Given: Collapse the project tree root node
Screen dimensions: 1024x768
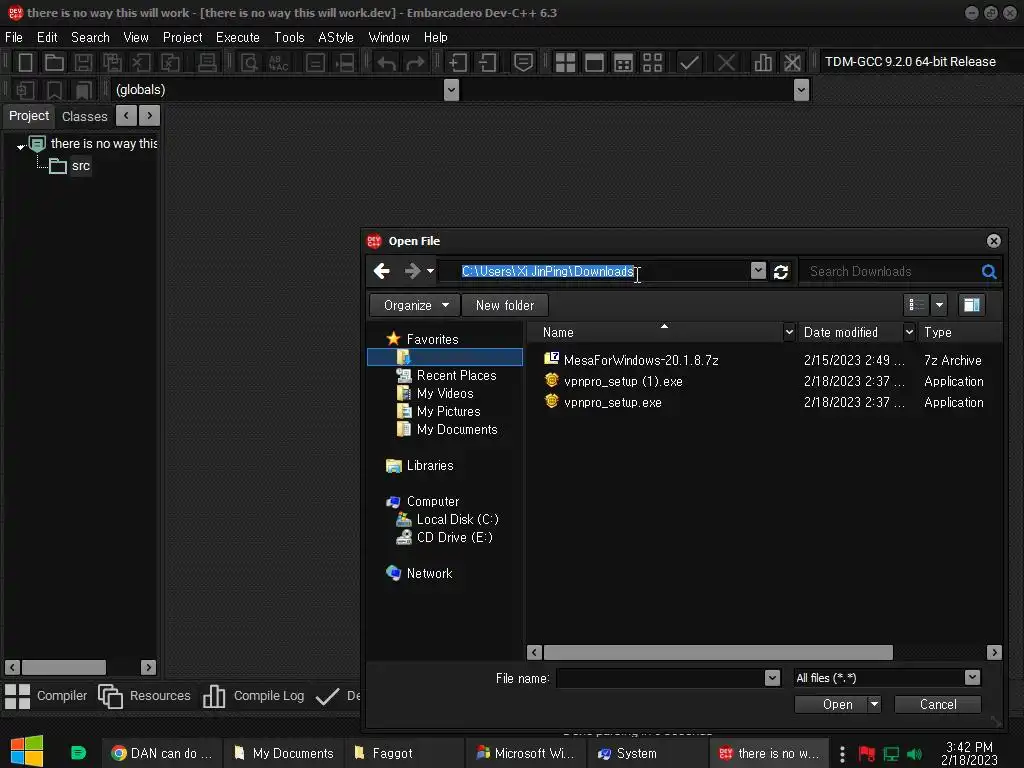Looking at the screenshot, I should 20,146.
